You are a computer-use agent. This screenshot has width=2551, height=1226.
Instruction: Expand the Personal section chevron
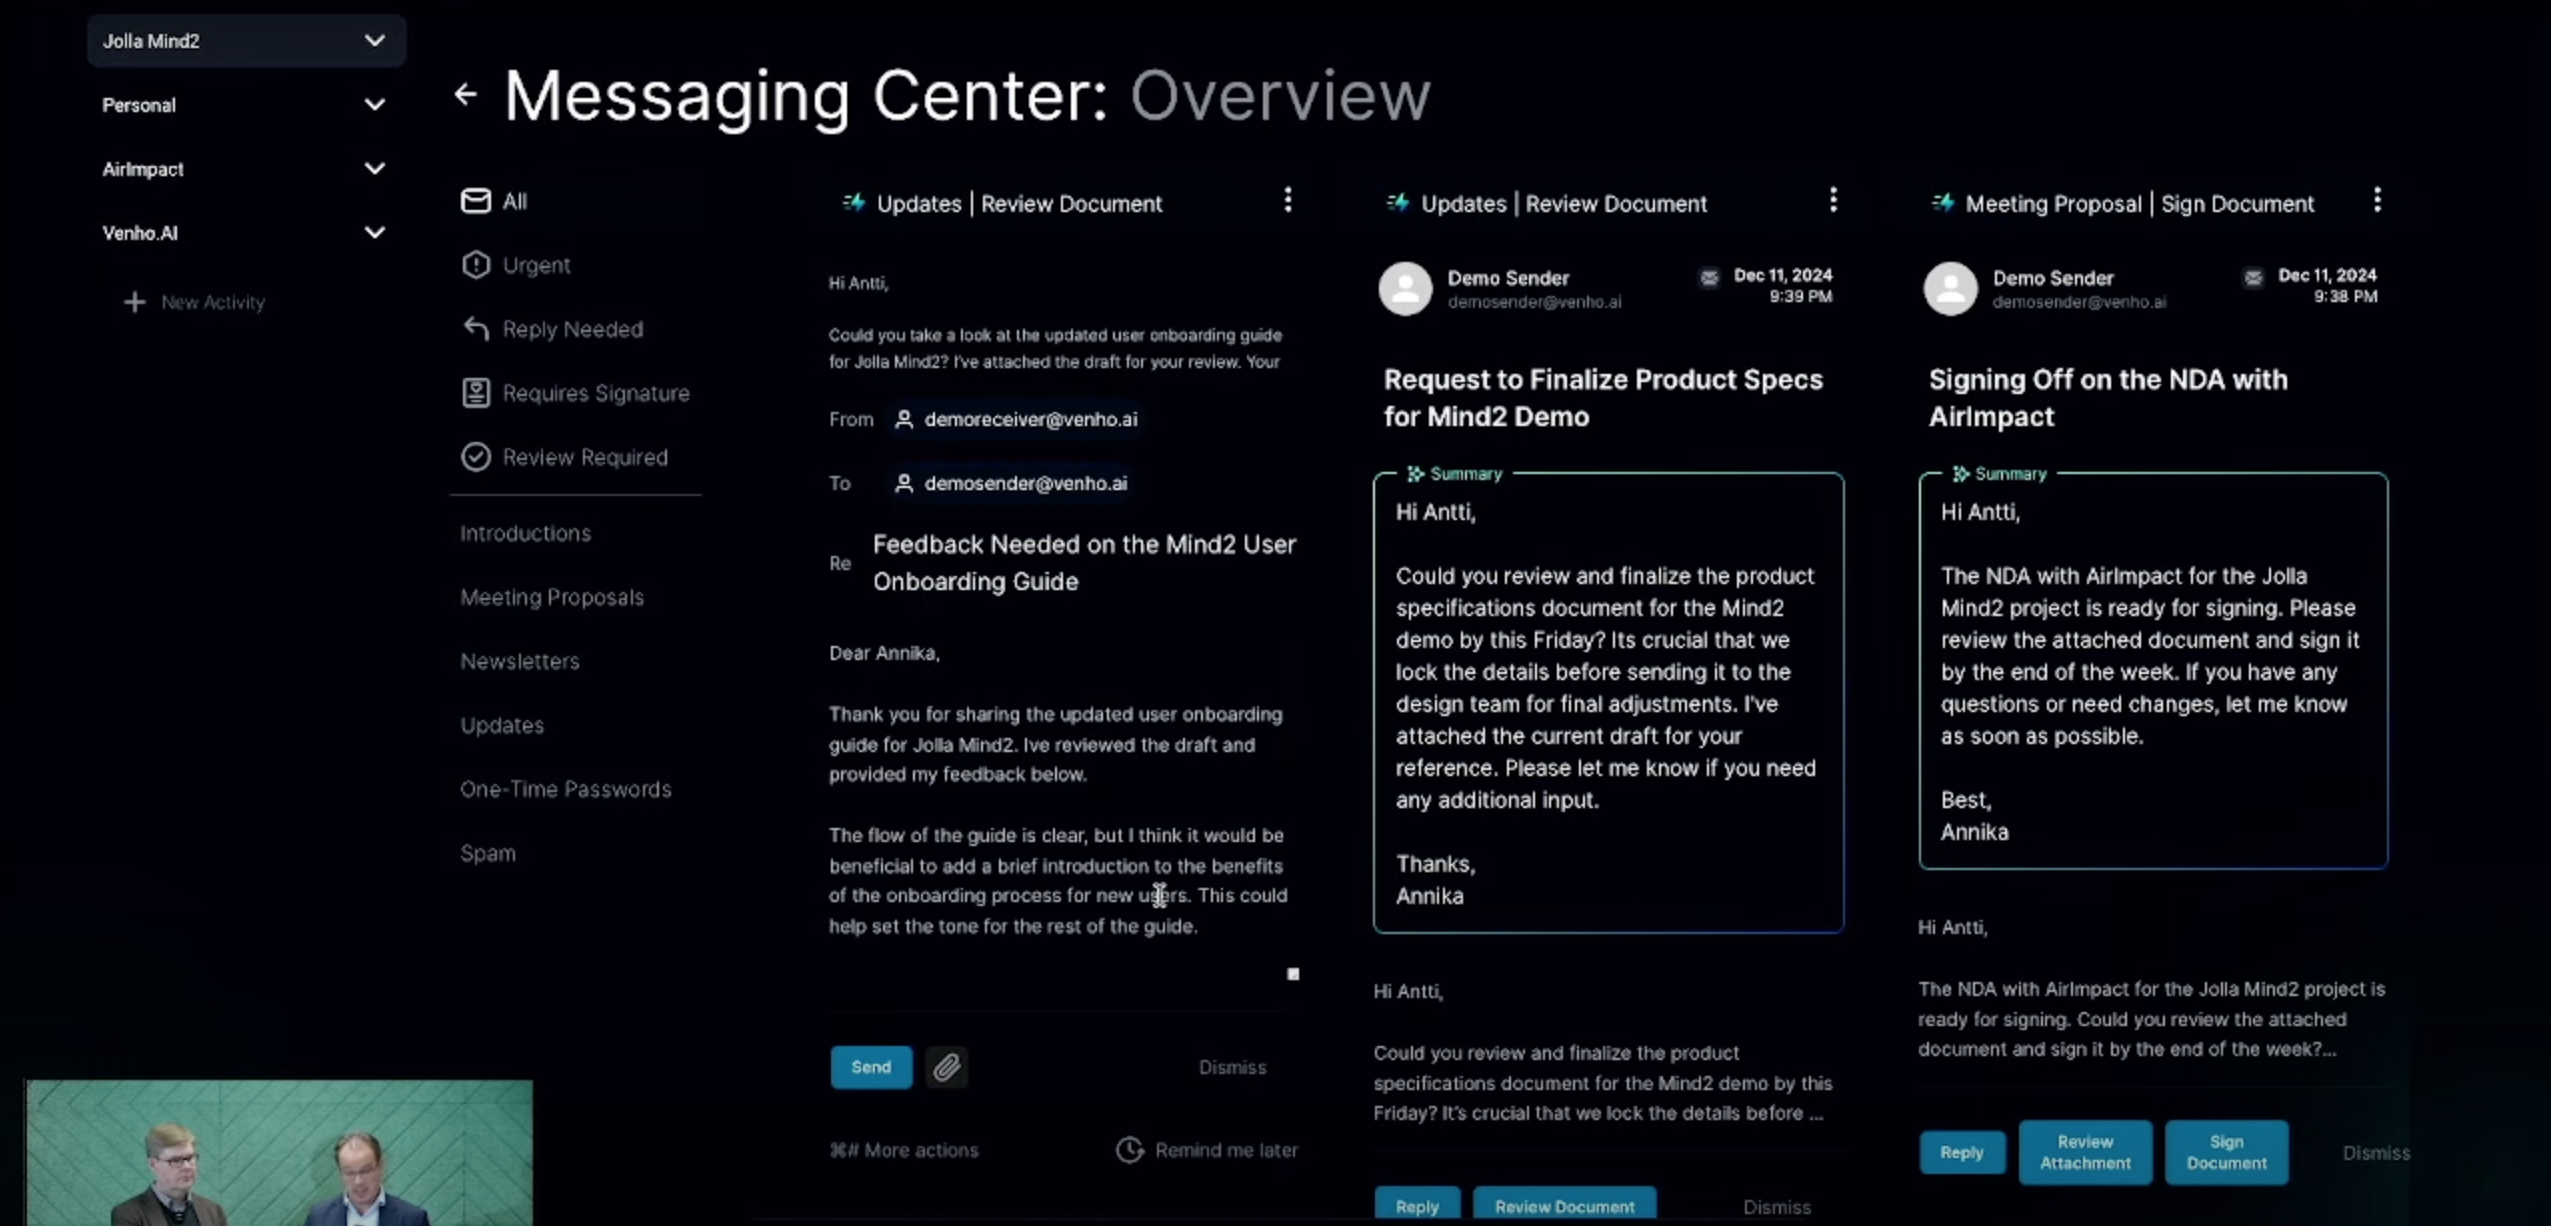coord(375,105)
